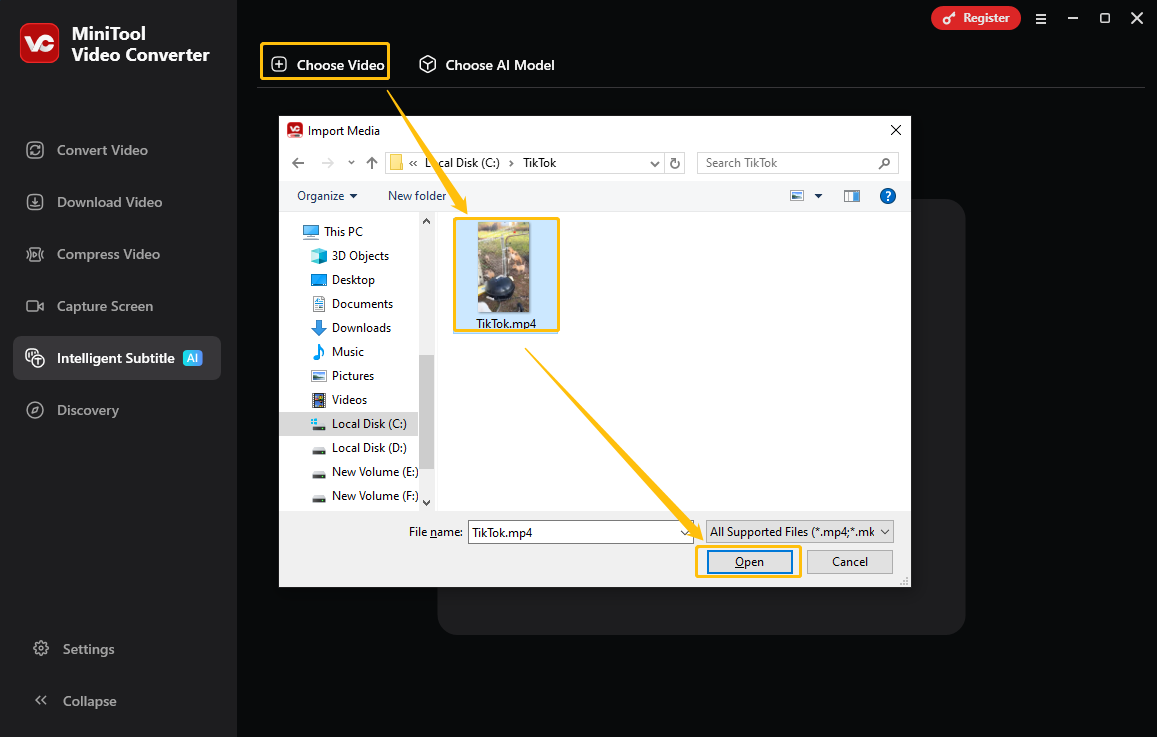Open Download Video from the sidebar

click(x=94, y=202)
